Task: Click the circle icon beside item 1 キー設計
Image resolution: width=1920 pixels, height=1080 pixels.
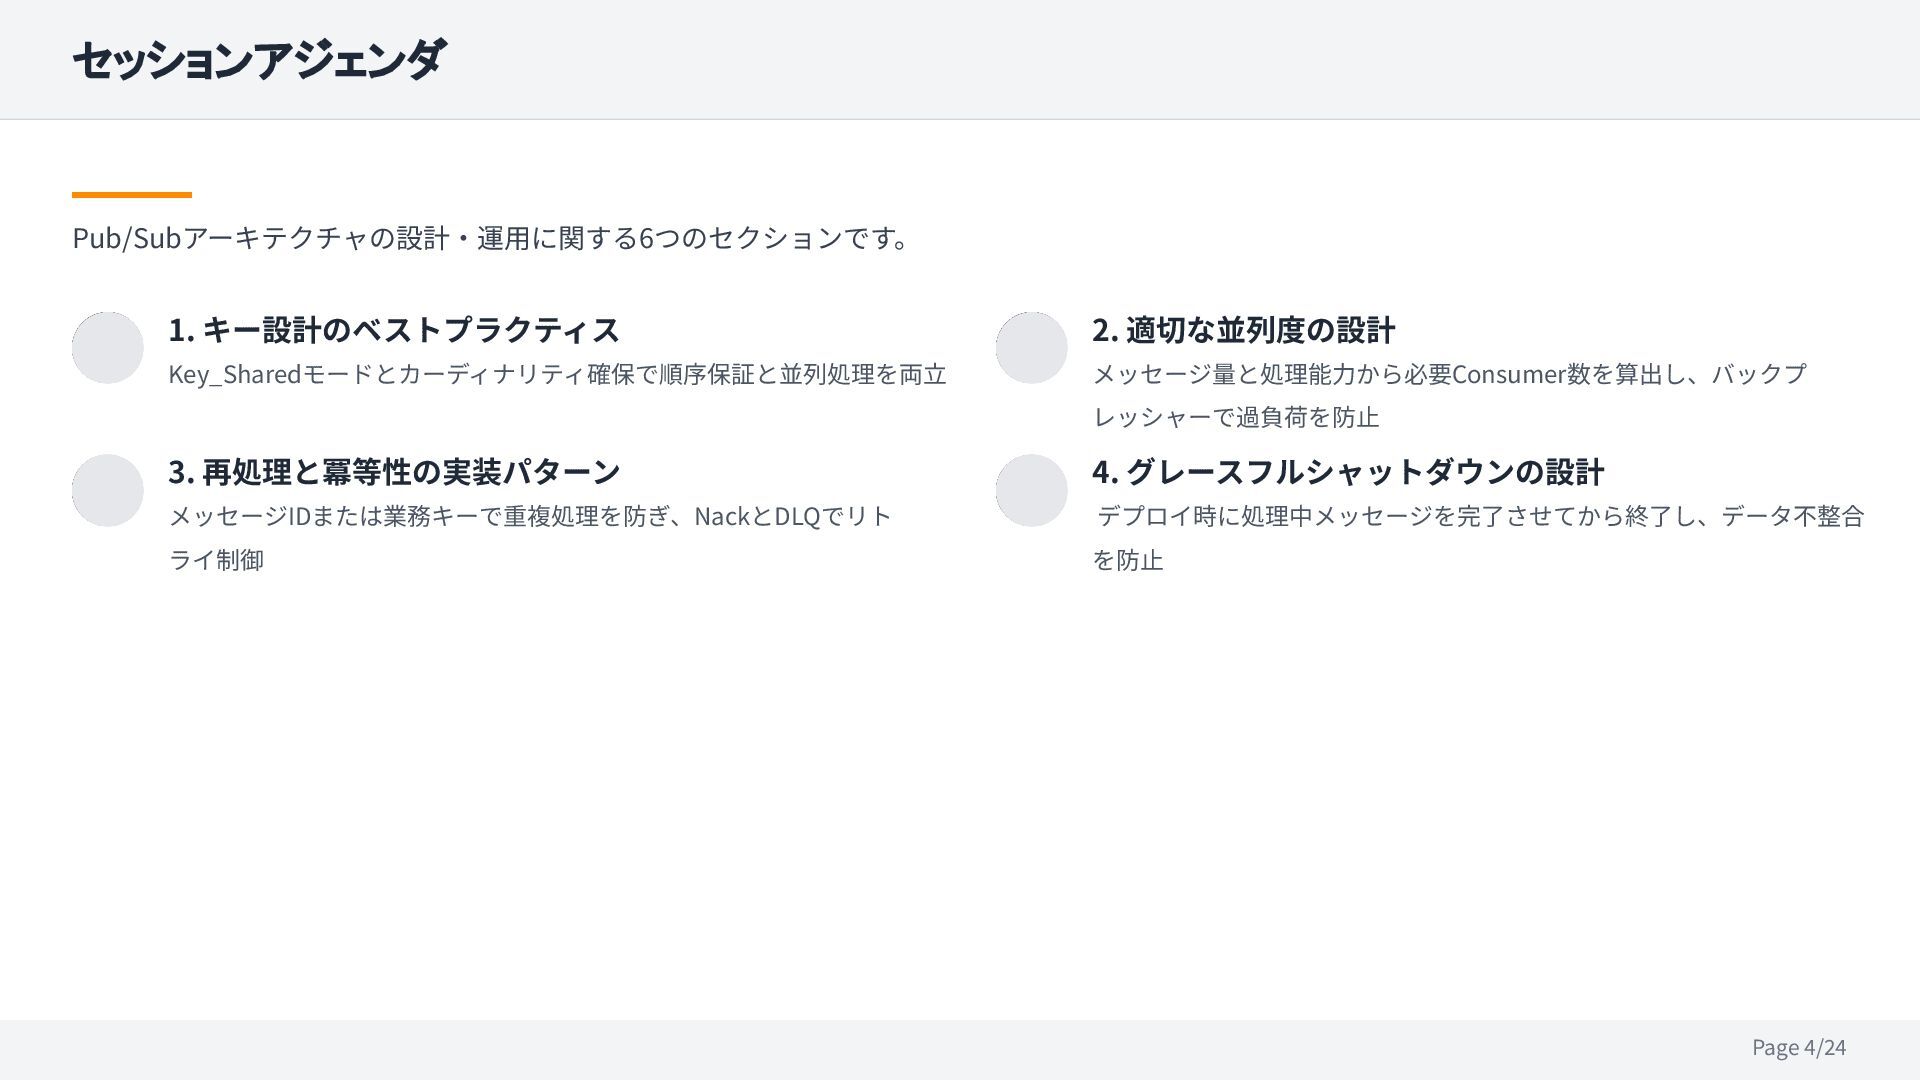Action: (x=108, y=348)
